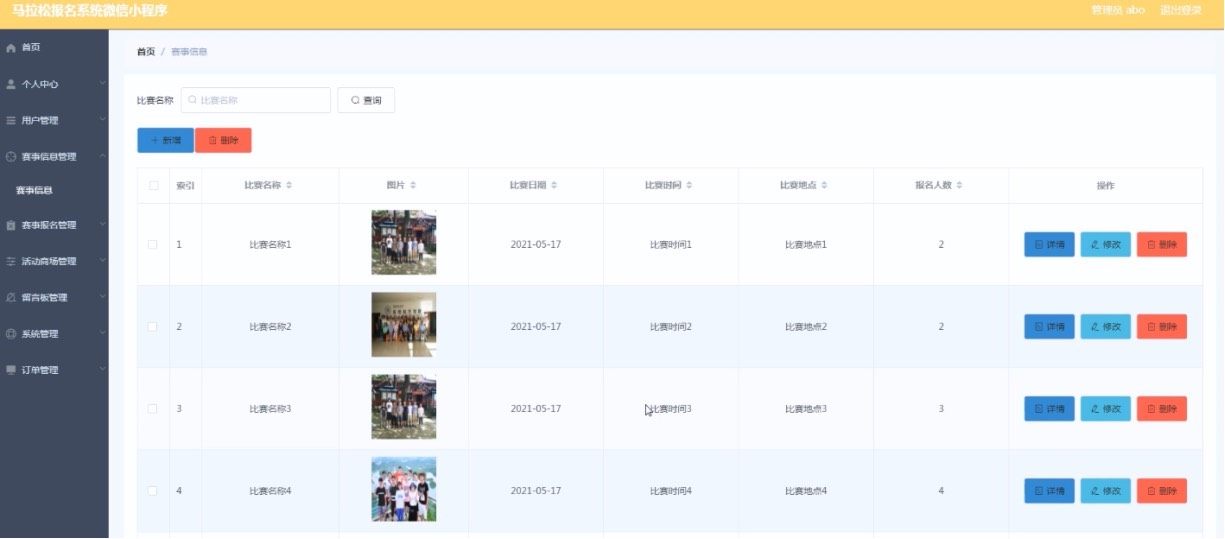Collapse the 赛事信息管理 menu chevron
This screenshot has height=539, width=1225.
(102, 156)
